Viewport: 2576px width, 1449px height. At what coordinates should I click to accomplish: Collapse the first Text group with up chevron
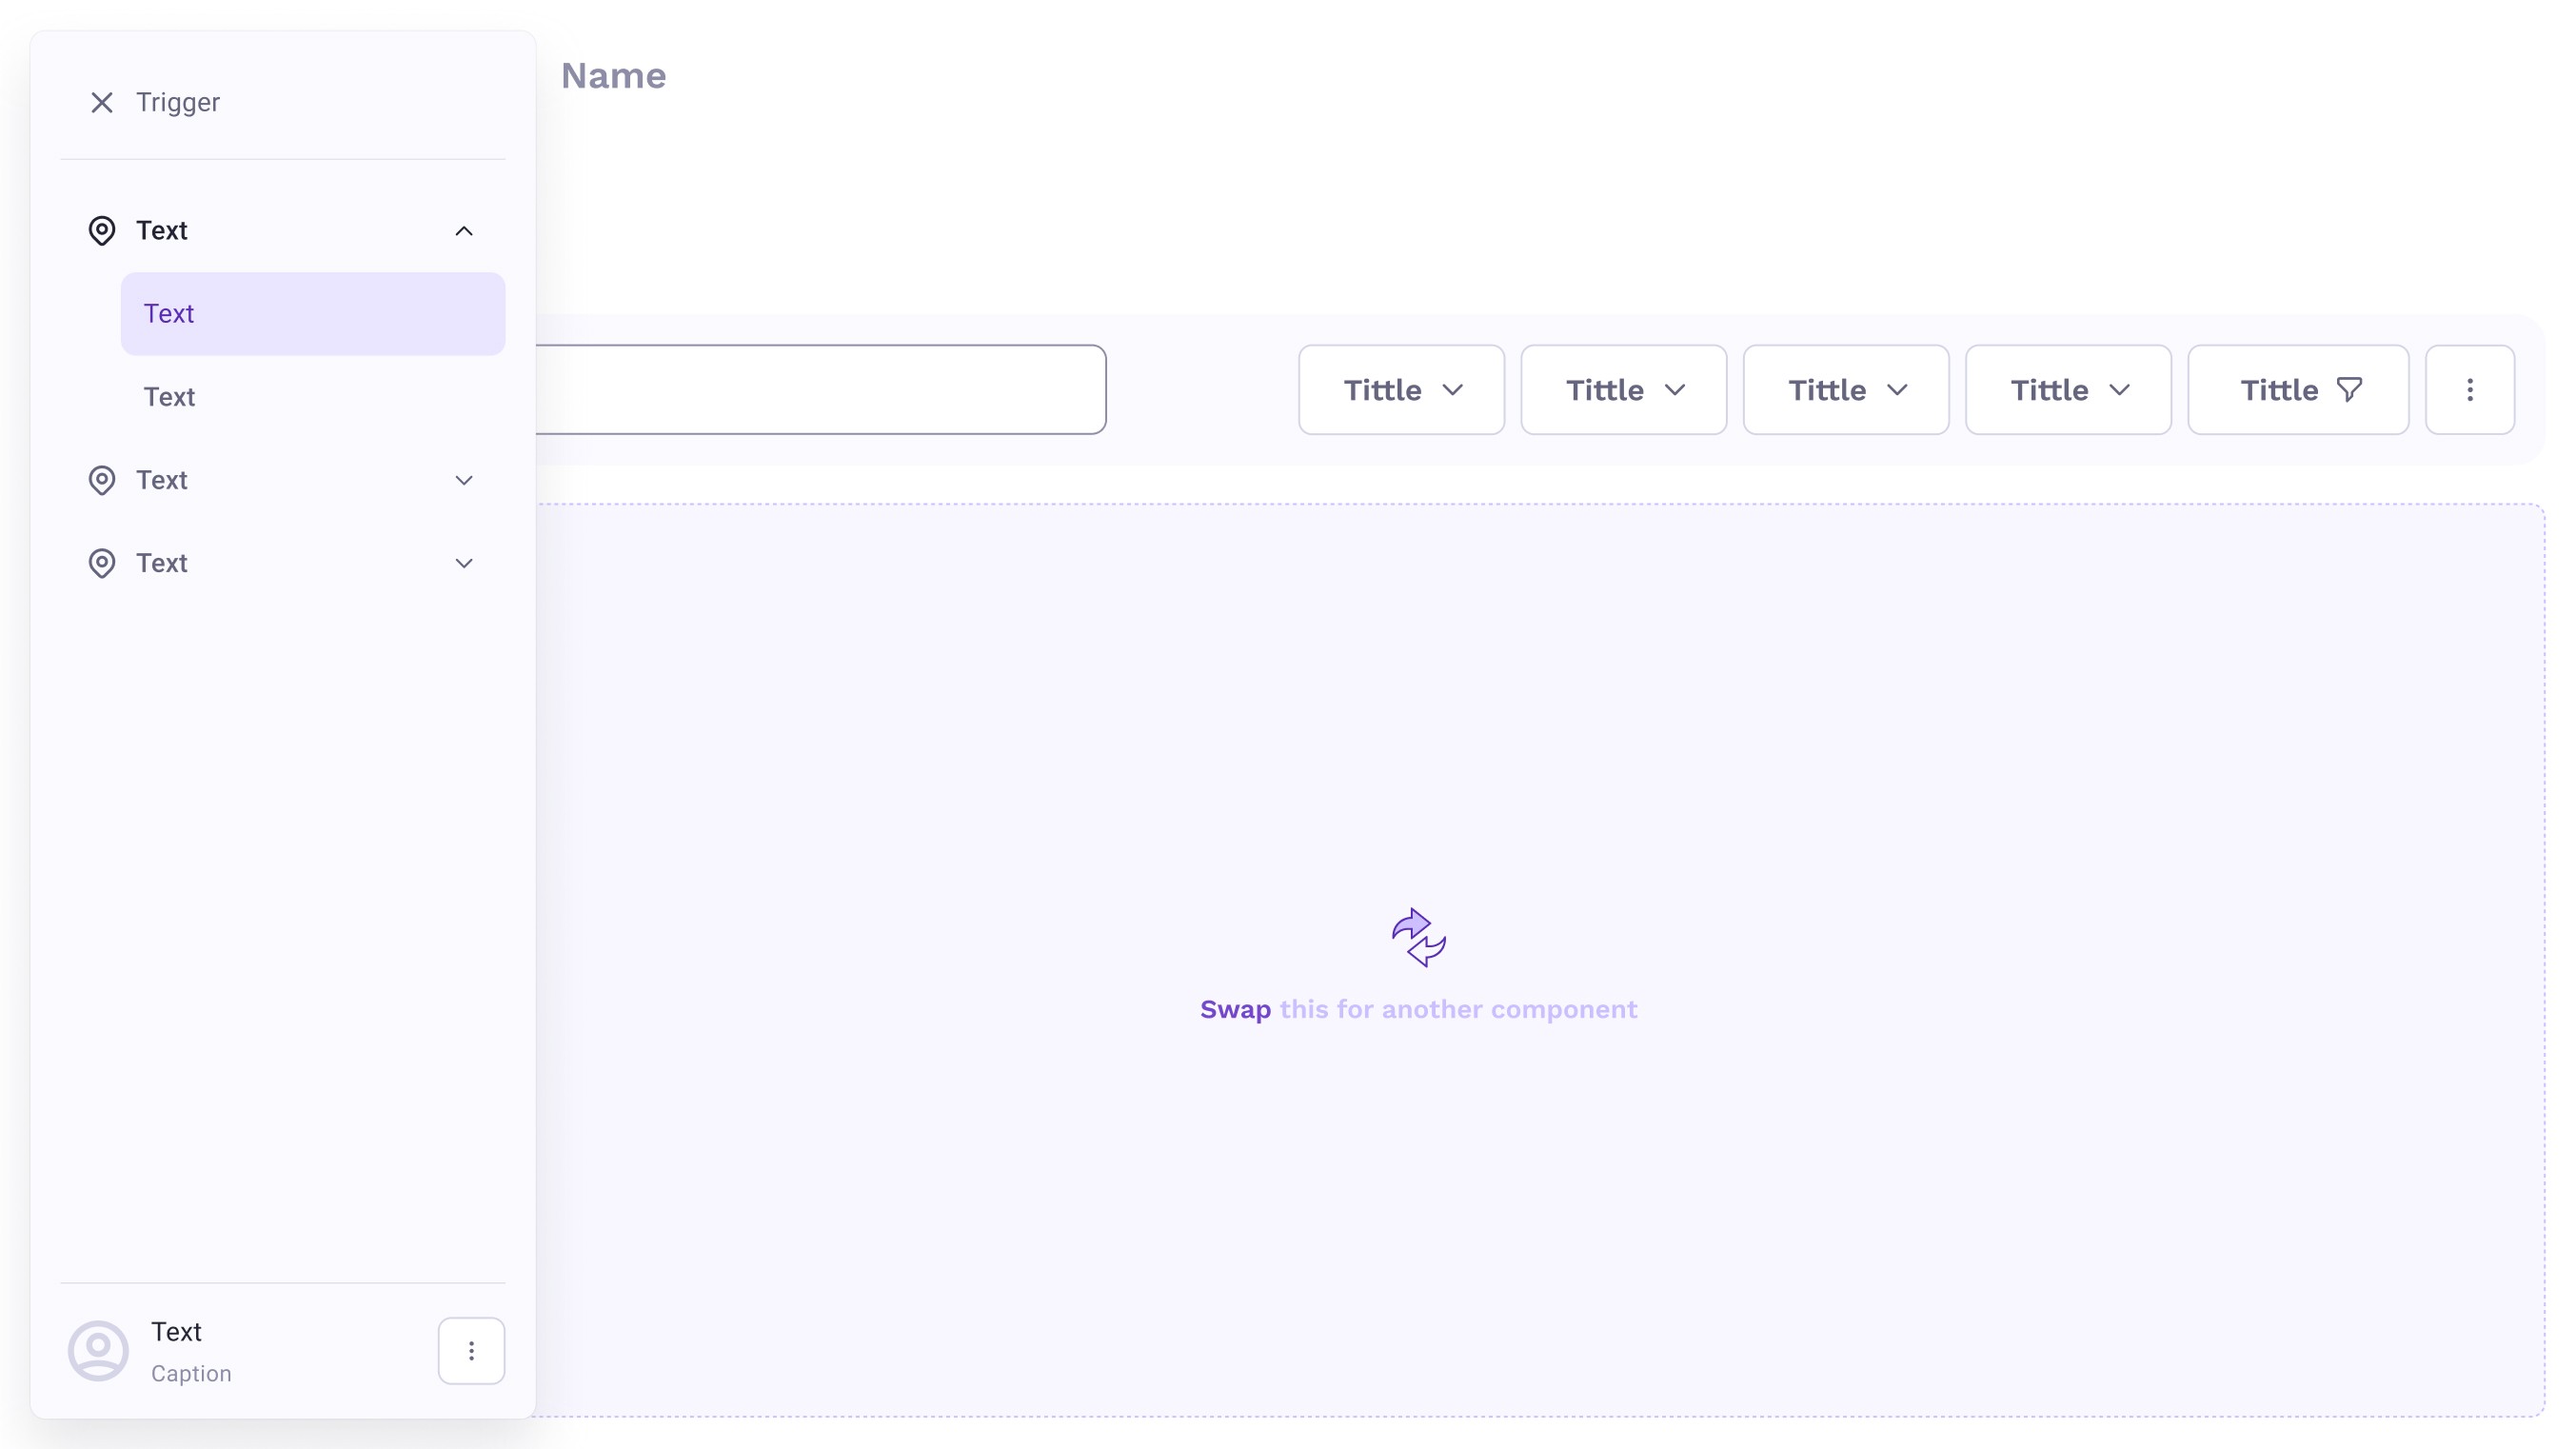pos(464,231)
